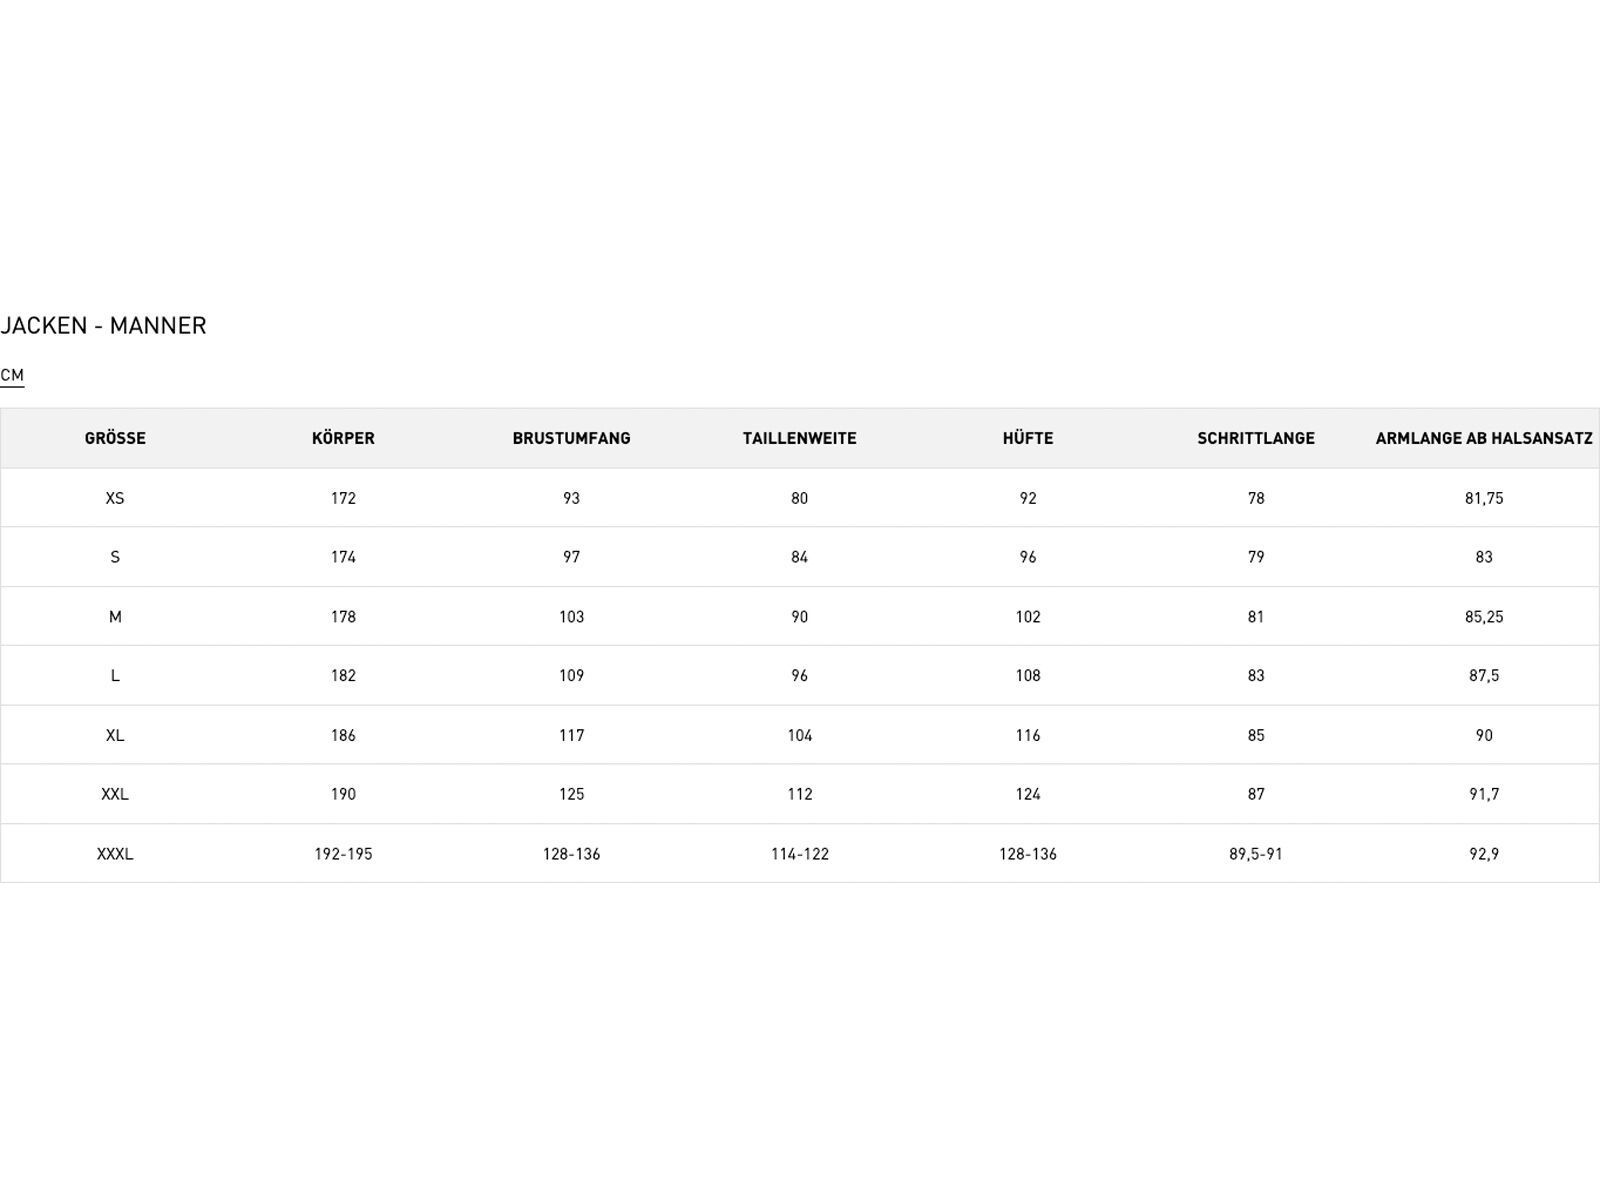The image size is (1600, 1200).
Task: Click arm length value 81,75 for XS
Action: click(1483, 498)
